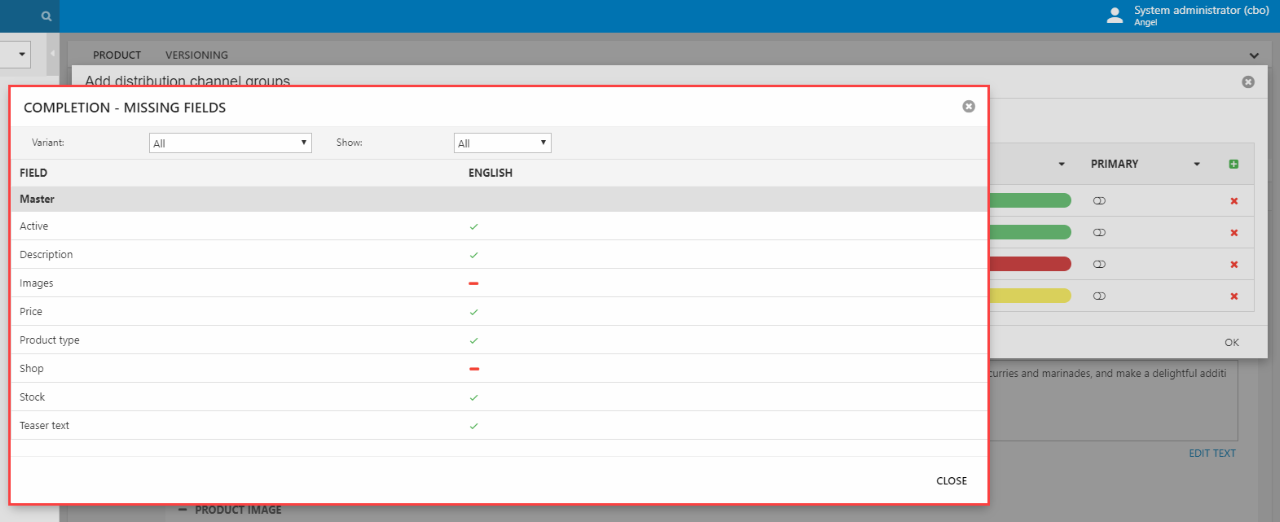This screenshot has height=522, width=1280.
Task: Collapse the PRODUCT IMAGE section
Action: tap(183, 510)
